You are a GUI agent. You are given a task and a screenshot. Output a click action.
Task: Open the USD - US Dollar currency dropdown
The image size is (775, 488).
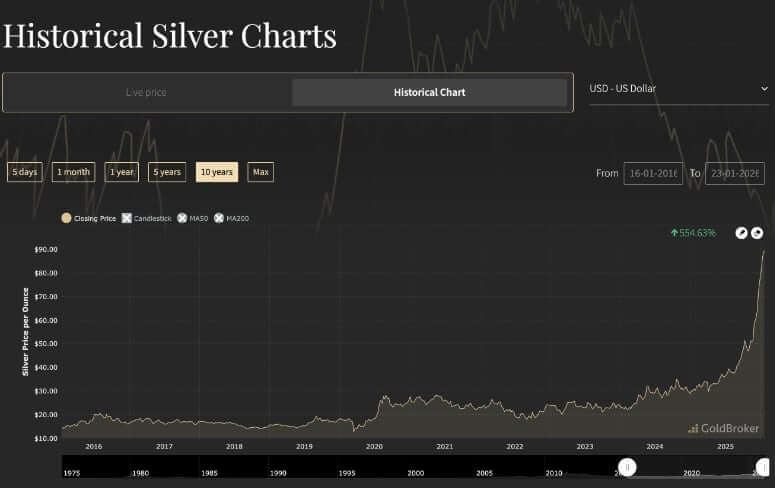(x=678, y=89)
